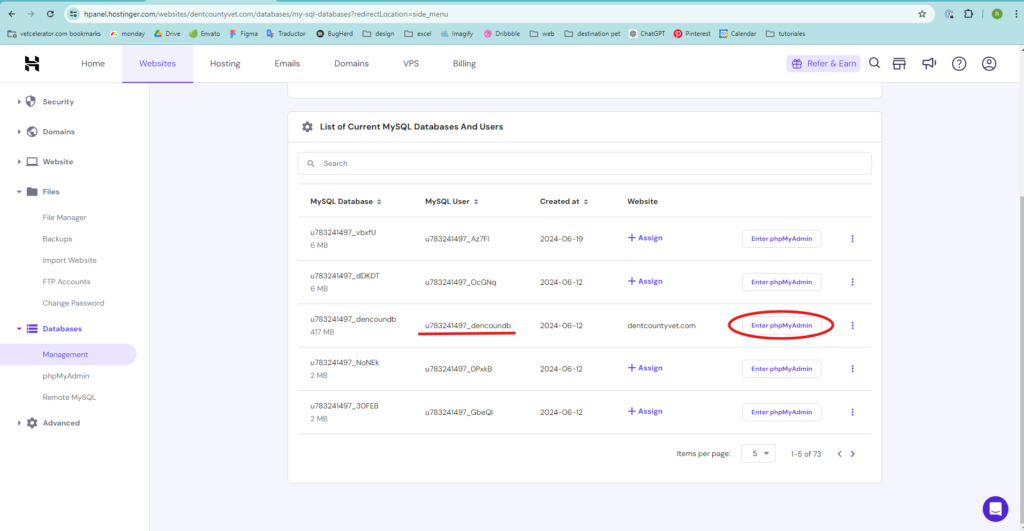Open the chat support bubble
Screen dimensions: 1024x531
click(x=995, y=508)
